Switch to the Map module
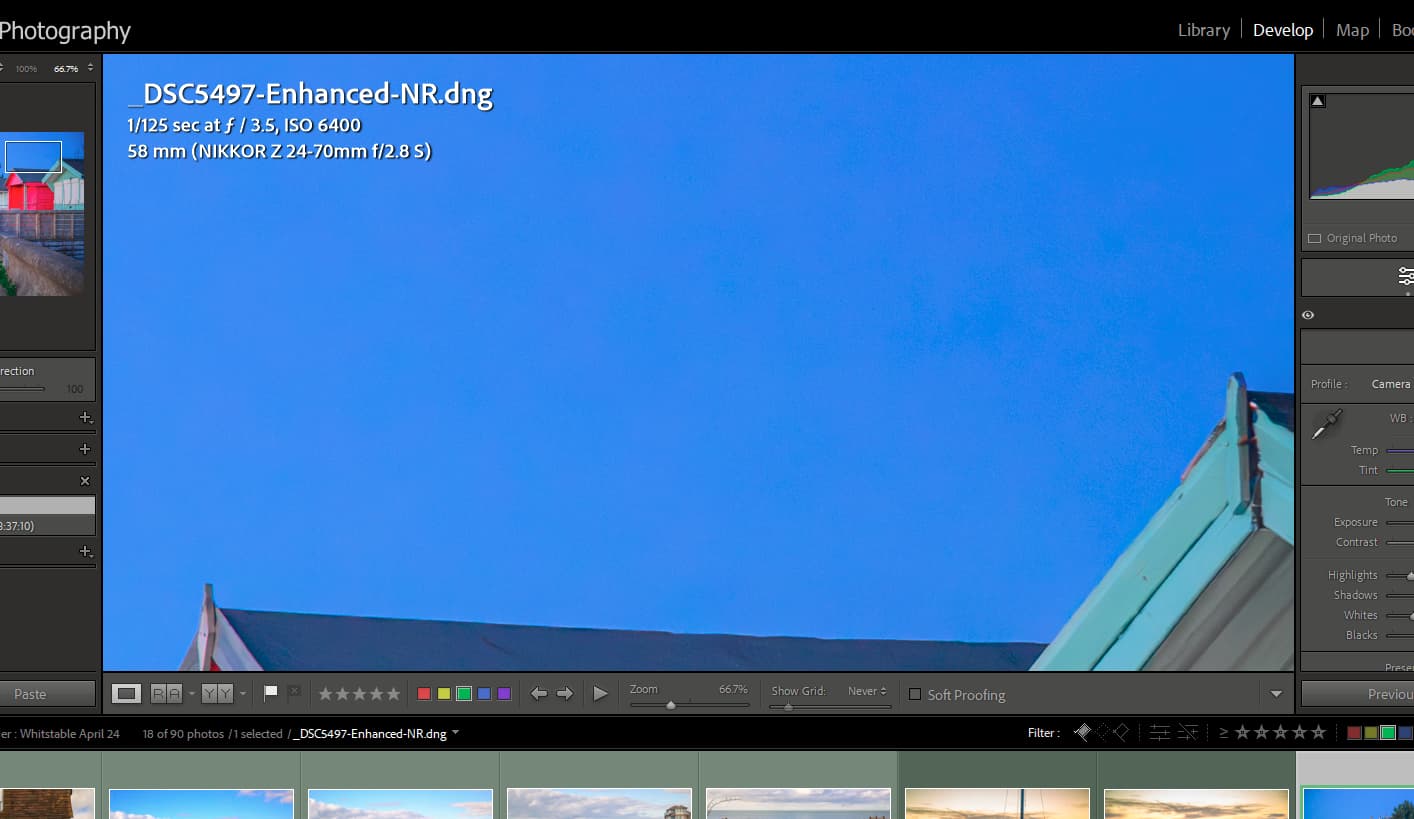The width and height of the screenshot is (1414, 819). (1352, 30)
